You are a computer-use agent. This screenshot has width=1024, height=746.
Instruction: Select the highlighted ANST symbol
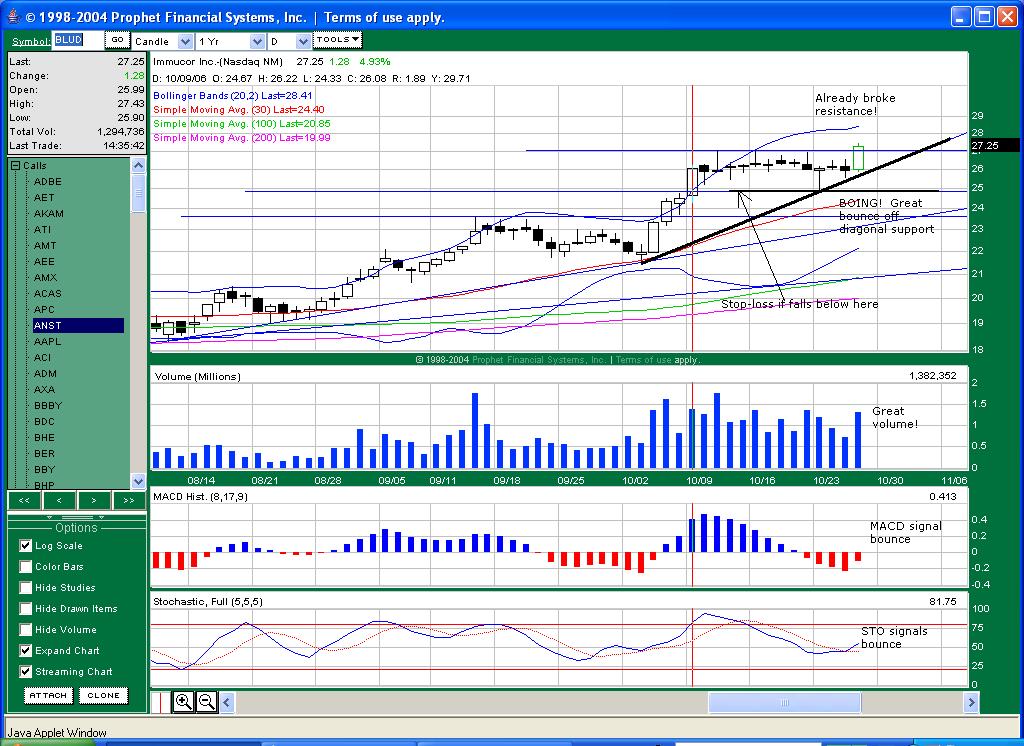78,325
